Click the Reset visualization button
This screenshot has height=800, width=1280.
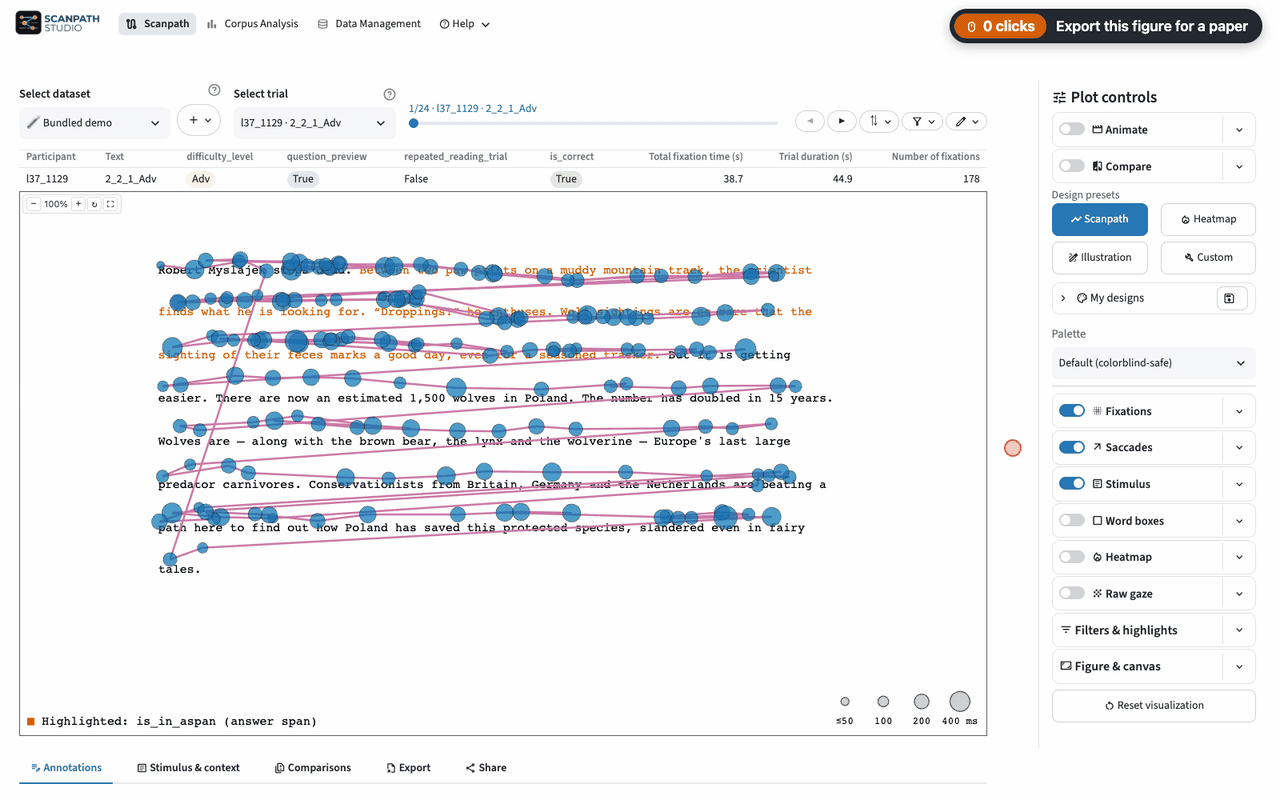(1153, 705)
